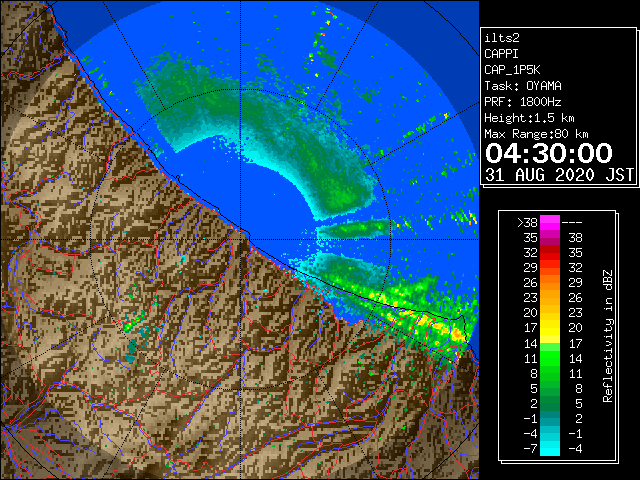Image resolution: width=640 pixels, height=480 pixels.
Task: Click the 'ilts2' label in info box
Action: (502, 38)
